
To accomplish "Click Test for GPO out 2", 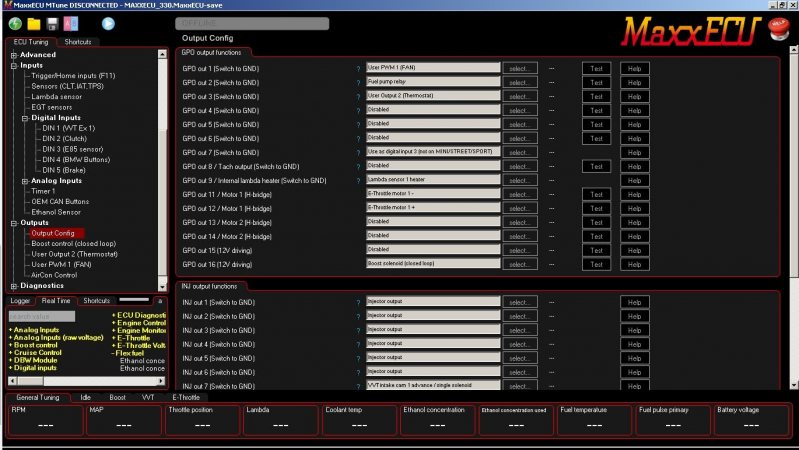I will [596, 83].
